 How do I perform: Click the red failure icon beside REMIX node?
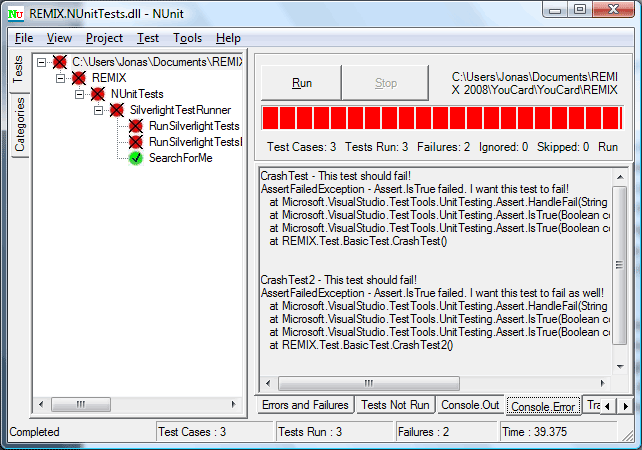click(x=79, y=78)
